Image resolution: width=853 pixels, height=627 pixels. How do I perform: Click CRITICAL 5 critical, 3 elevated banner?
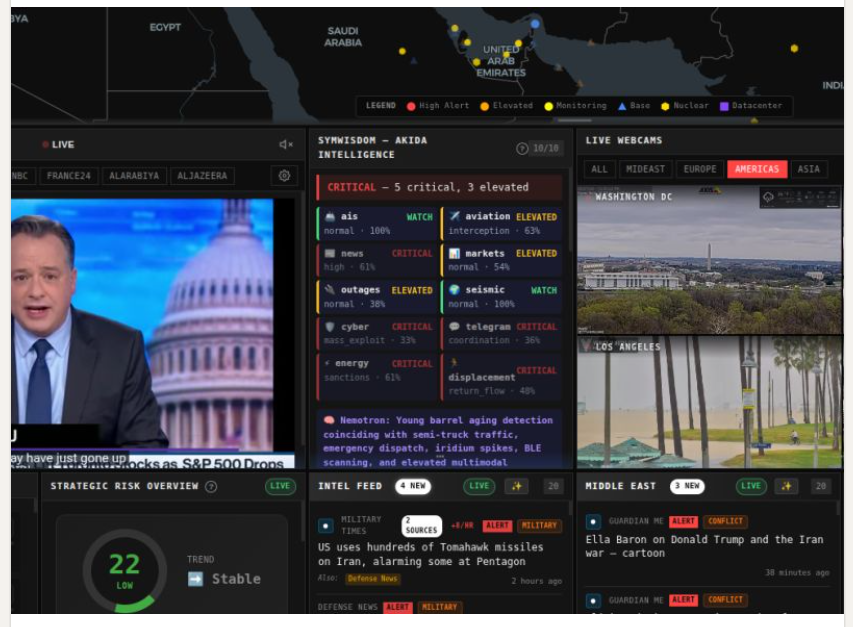(x=439, y=188)
